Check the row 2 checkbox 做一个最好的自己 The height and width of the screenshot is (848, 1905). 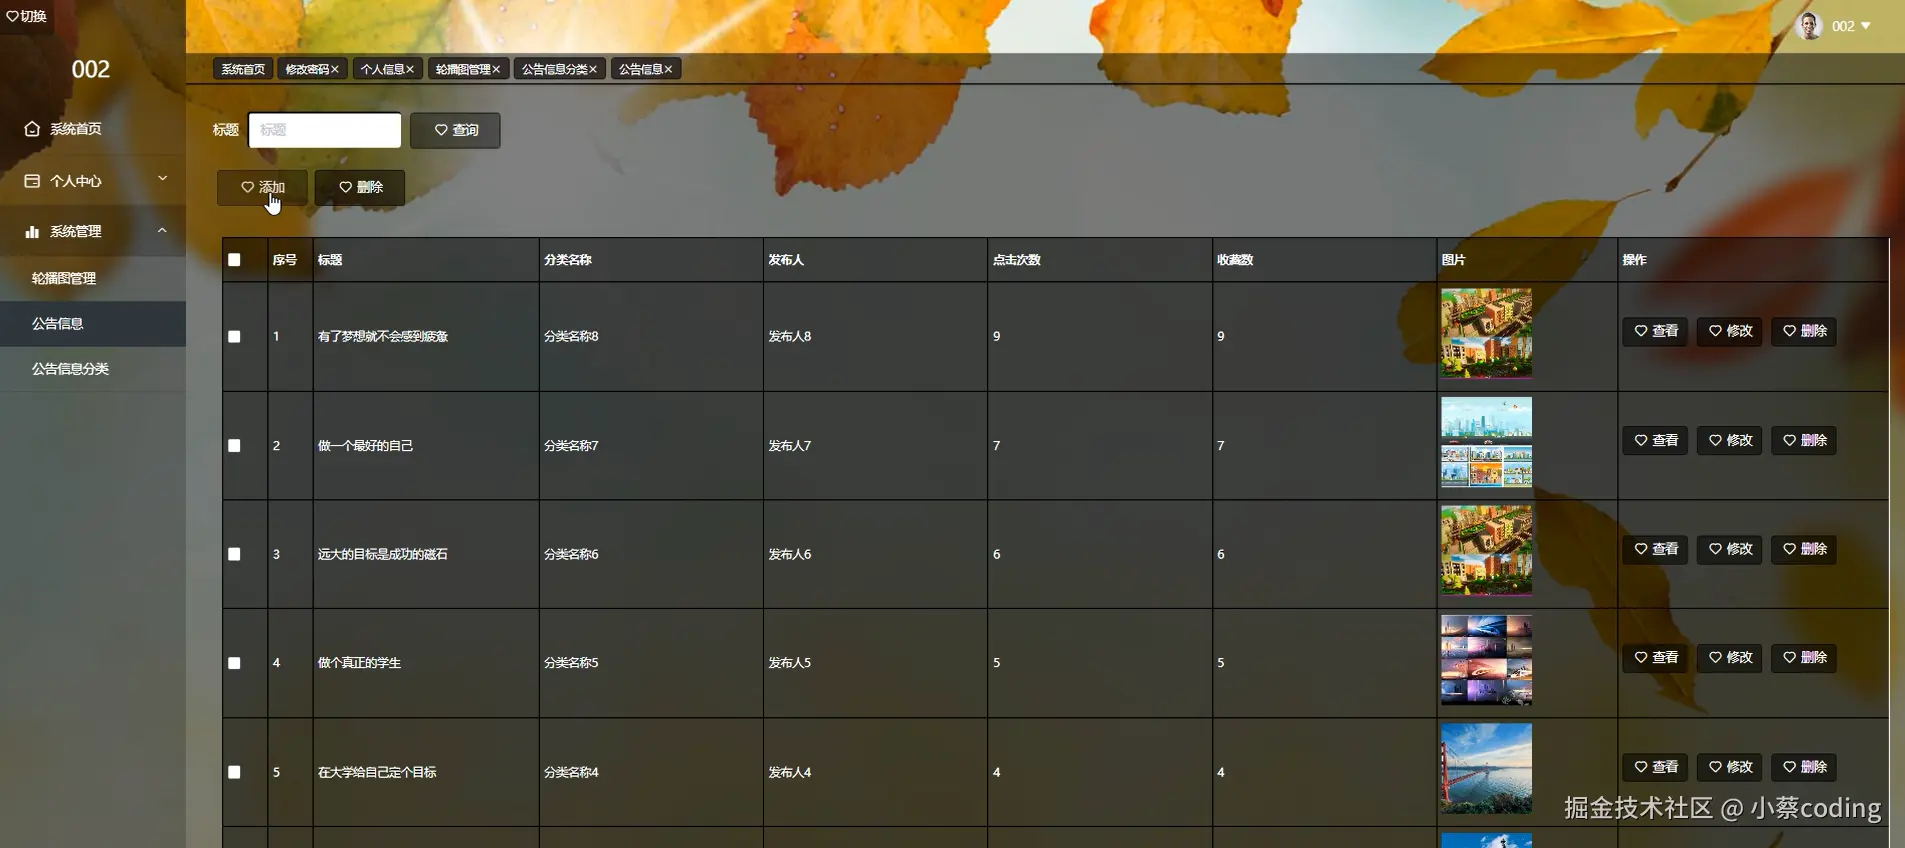[x=234, y=446]
